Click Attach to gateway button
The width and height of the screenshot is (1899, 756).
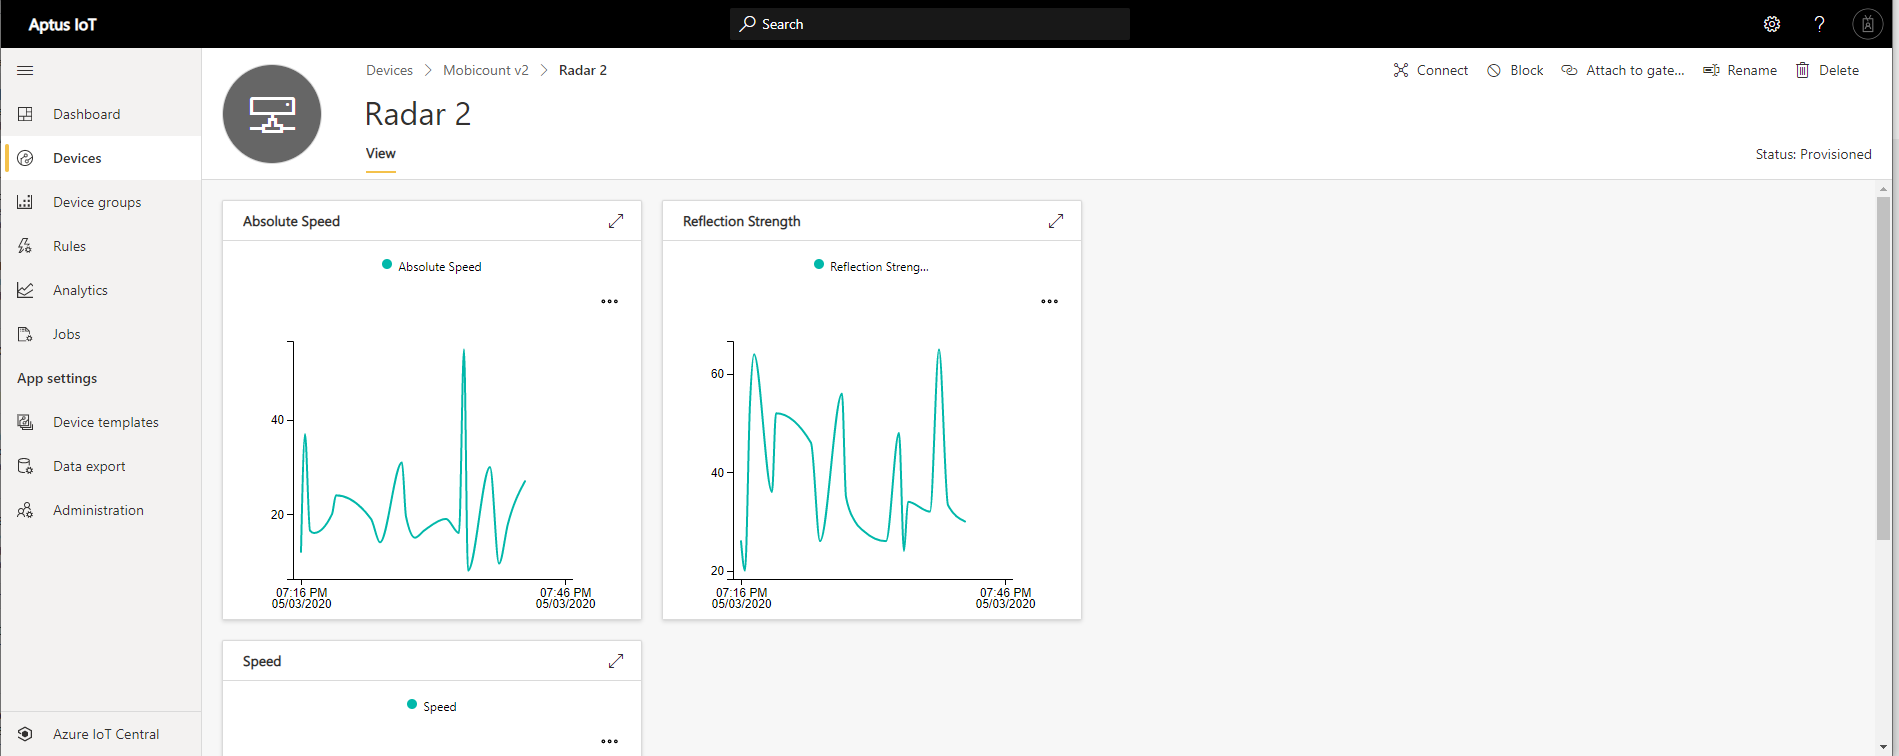(1623, 70)
